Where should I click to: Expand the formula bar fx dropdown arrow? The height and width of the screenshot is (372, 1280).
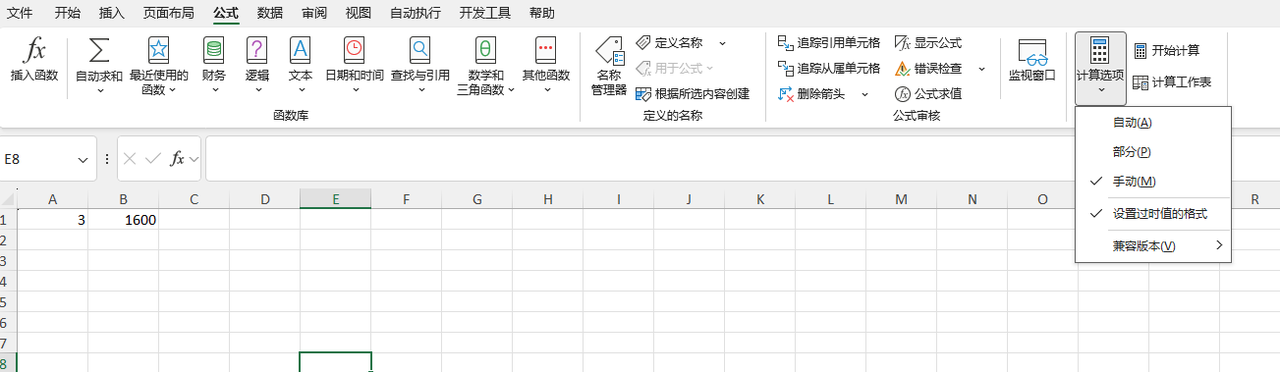[194, 159]
